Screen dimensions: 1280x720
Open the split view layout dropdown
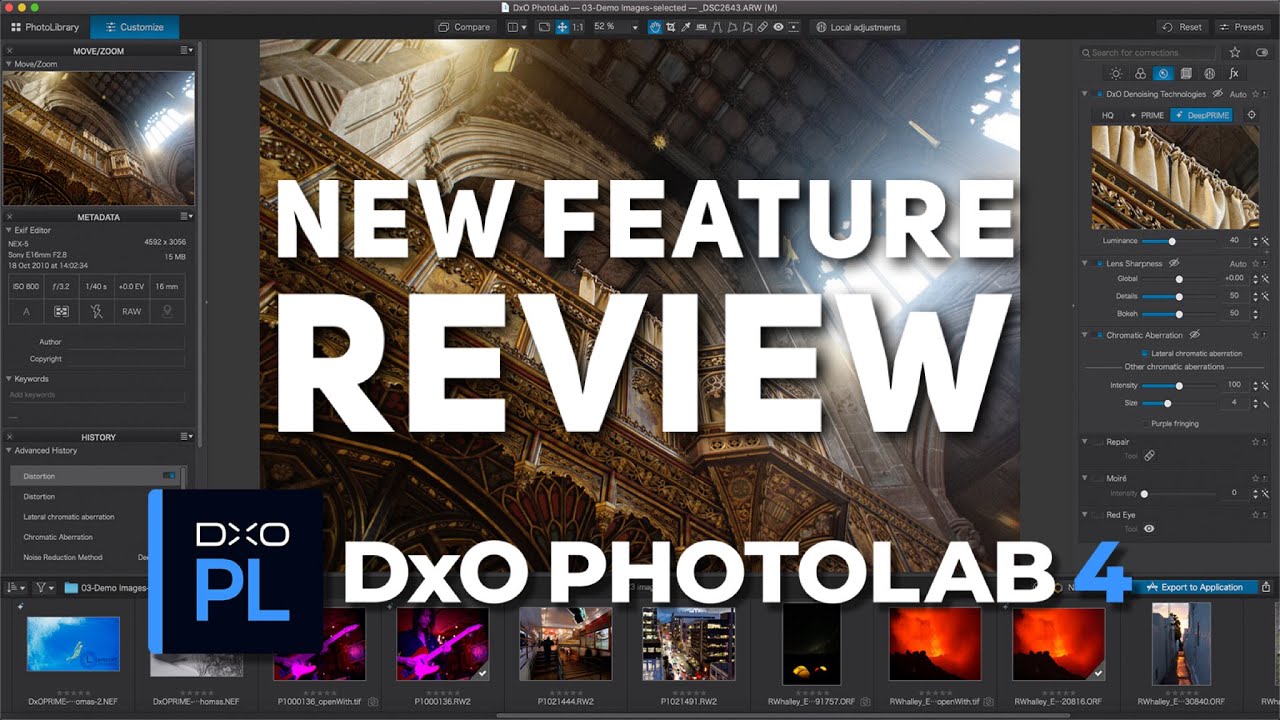517,27
